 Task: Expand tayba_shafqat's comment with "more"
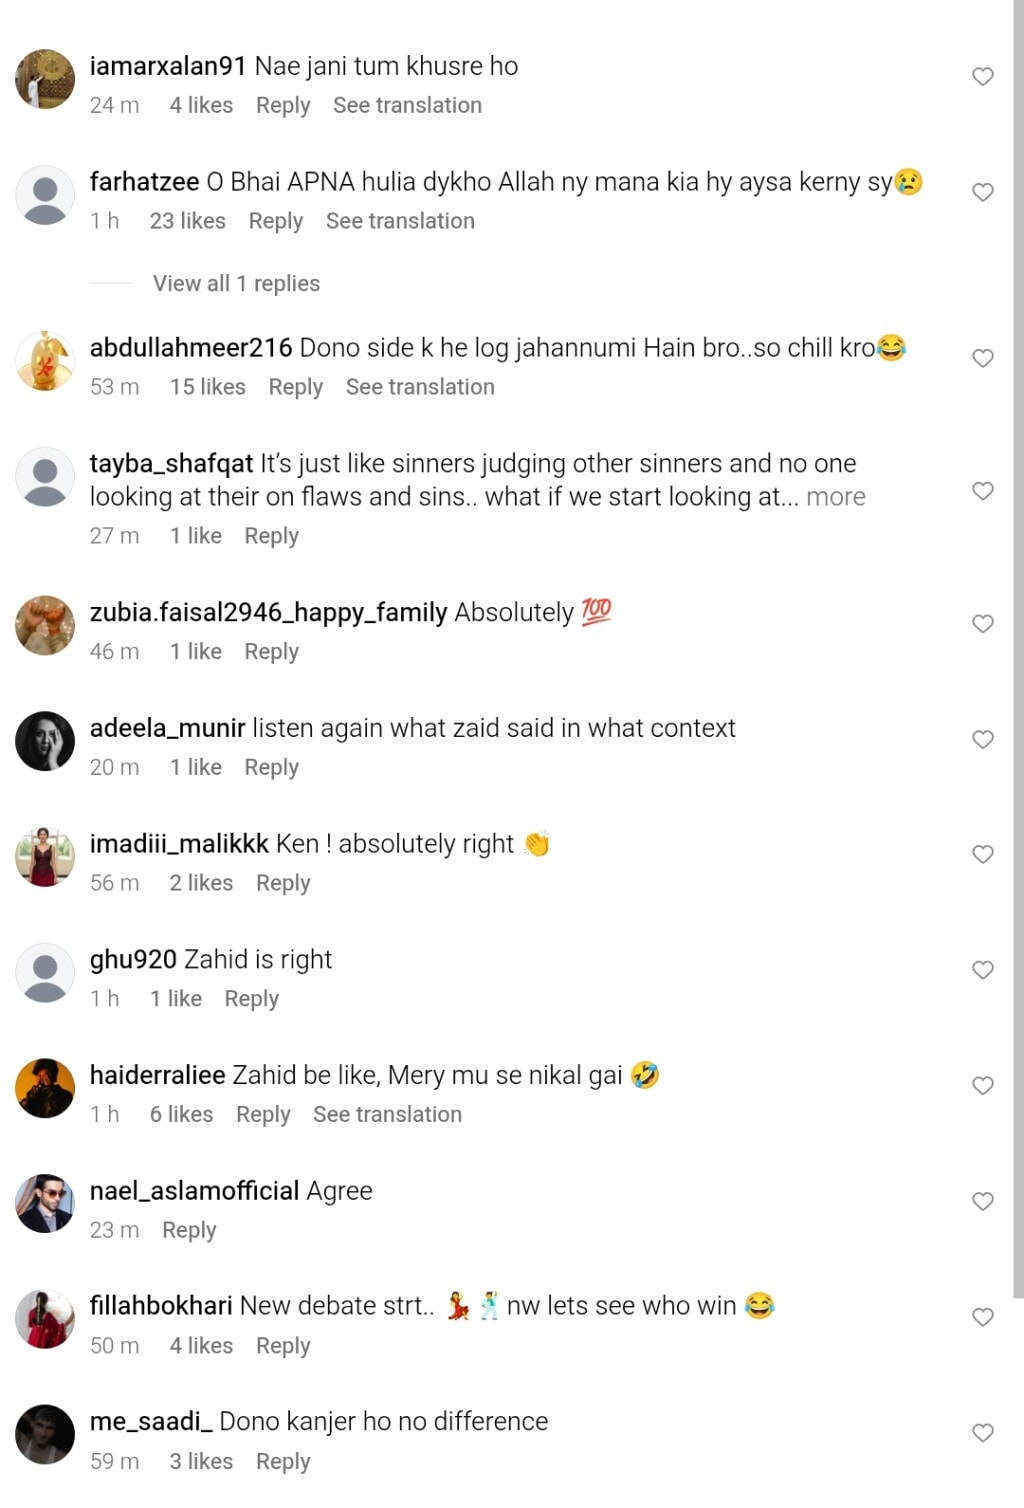pyautogui.click(x=836, y=497)
